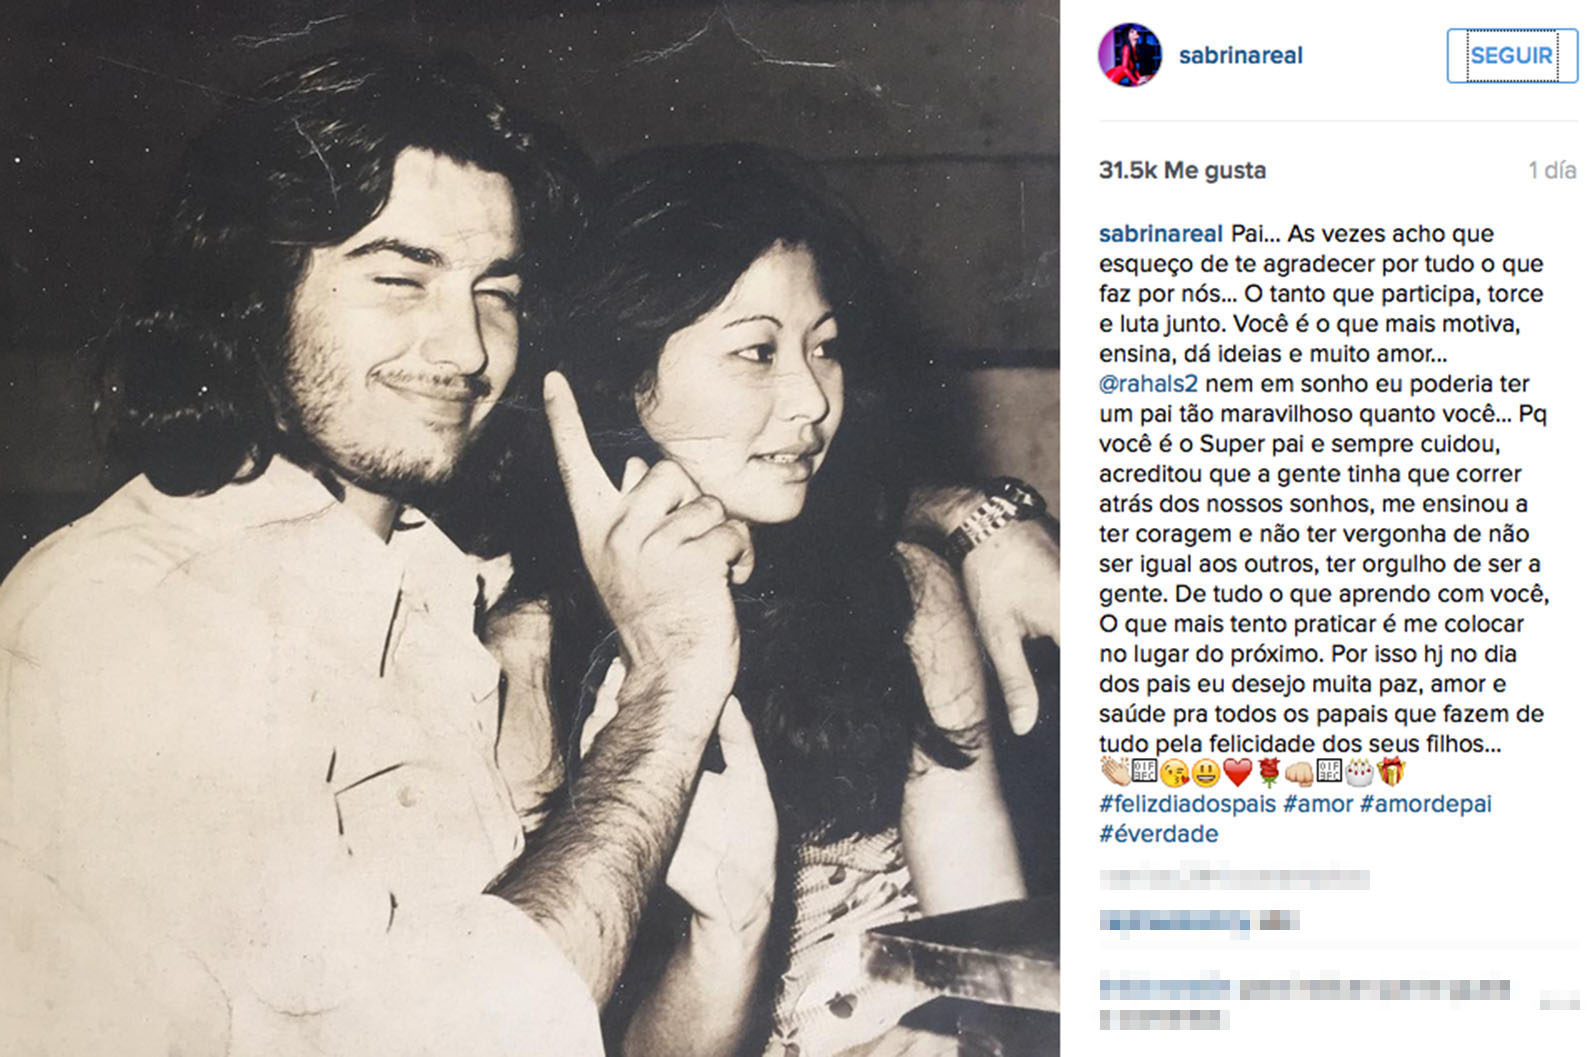This screenshot has width=1587, height=1057.
Task: Open the #éverdade hashtag
Action: click(1158, 834)
